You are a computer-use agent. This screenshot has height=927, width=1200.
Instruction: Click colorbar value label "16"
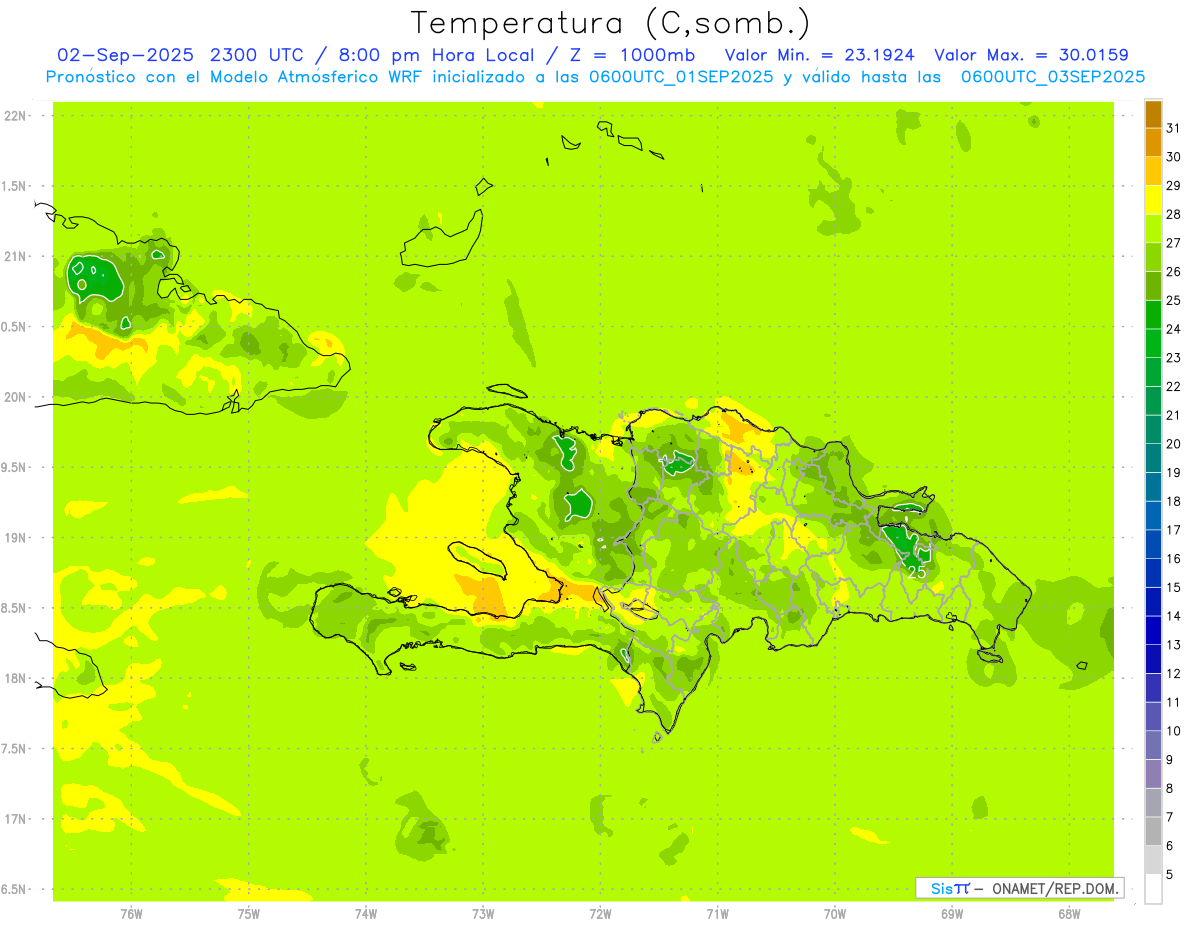[1173, 559]
